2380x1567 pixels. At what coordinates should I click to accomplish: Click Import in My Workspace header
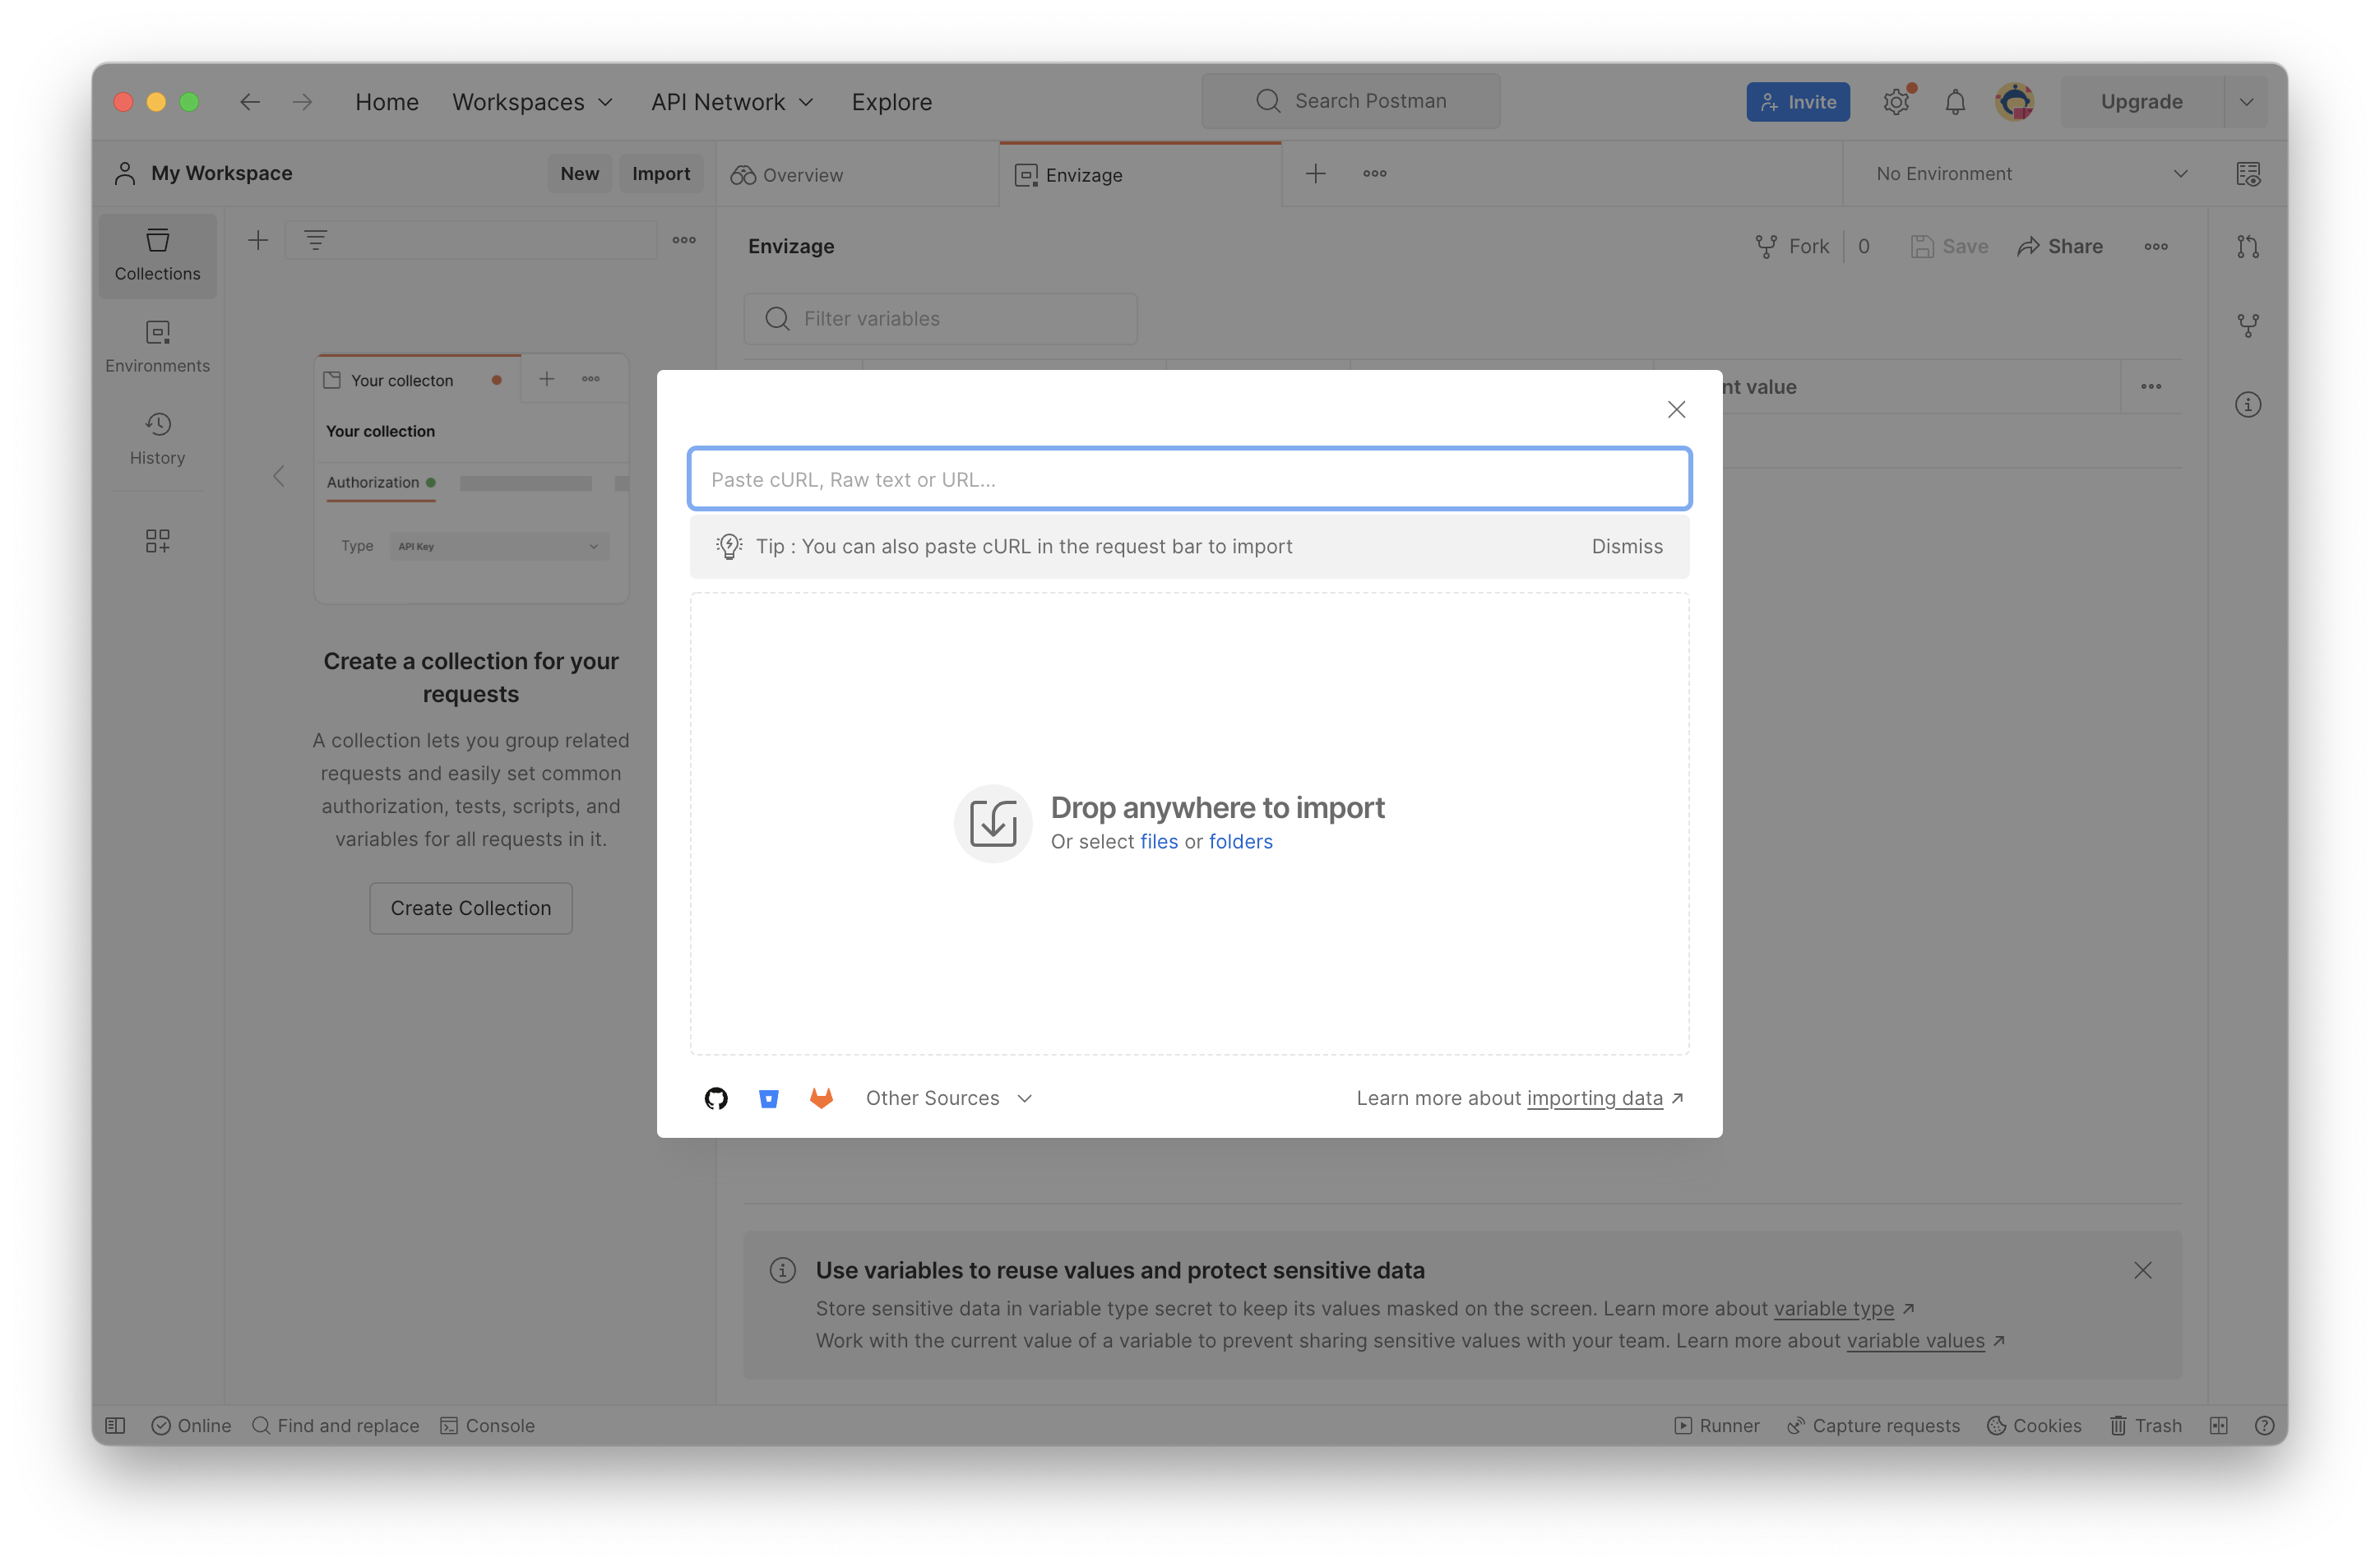(661, 173)
